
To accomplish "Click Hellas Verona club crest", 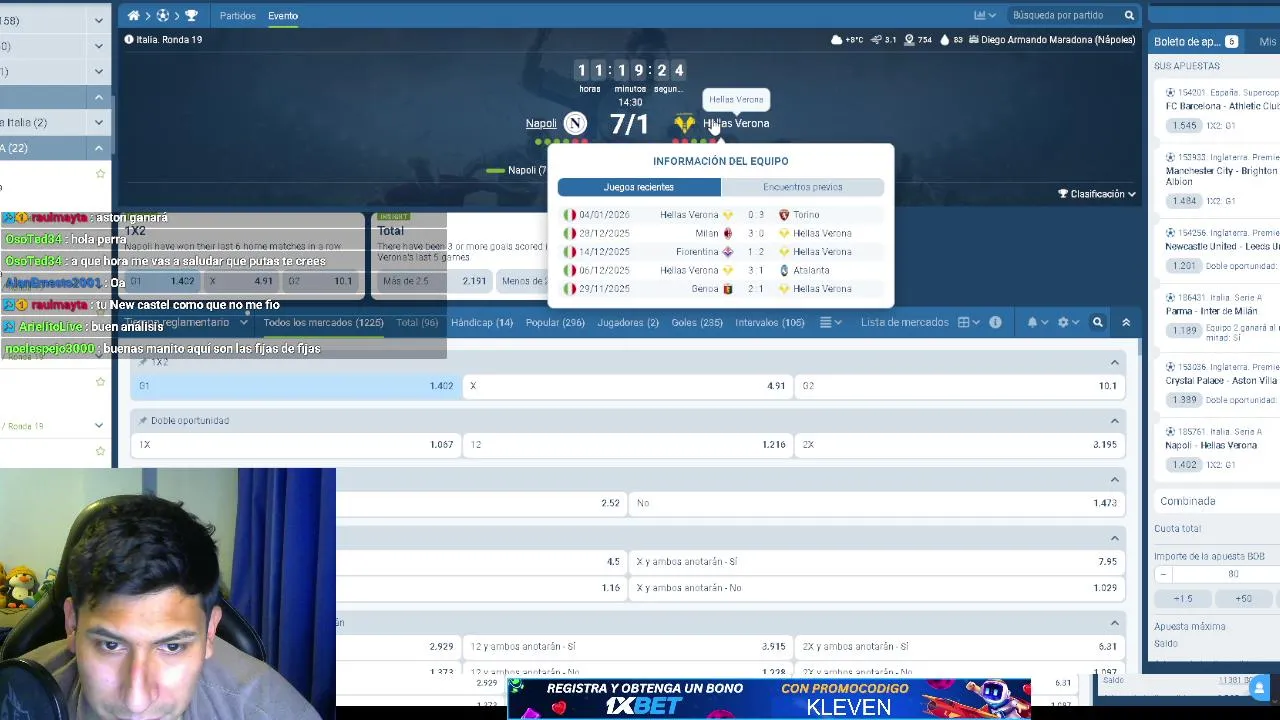I will 684,123.
